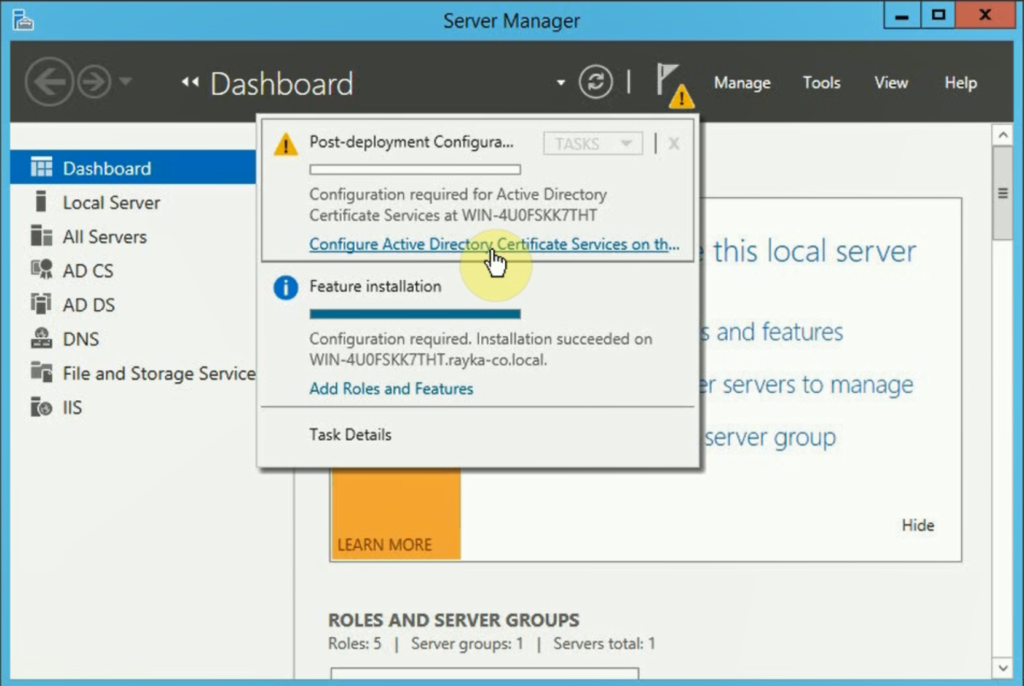Click the 'Servers total: 1' count text
Viewport: 1024px width, 686px height.
pyautogui.click(x=604, y=644)
